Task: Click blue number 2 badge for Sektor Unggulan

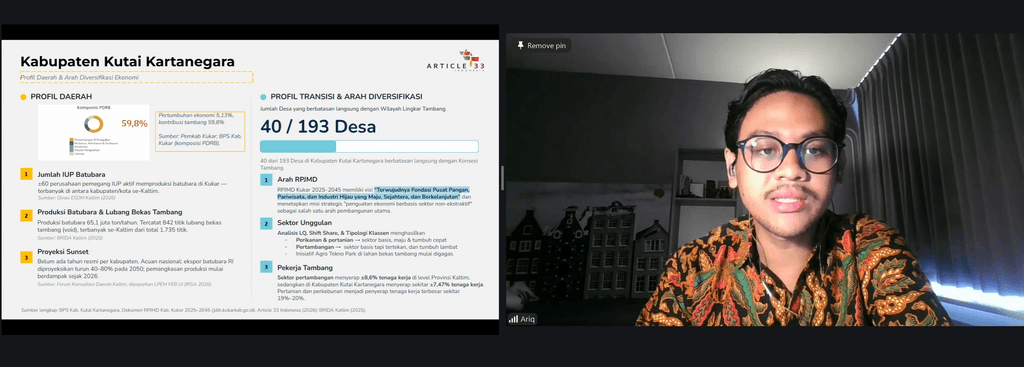Action: pos(266,223)
